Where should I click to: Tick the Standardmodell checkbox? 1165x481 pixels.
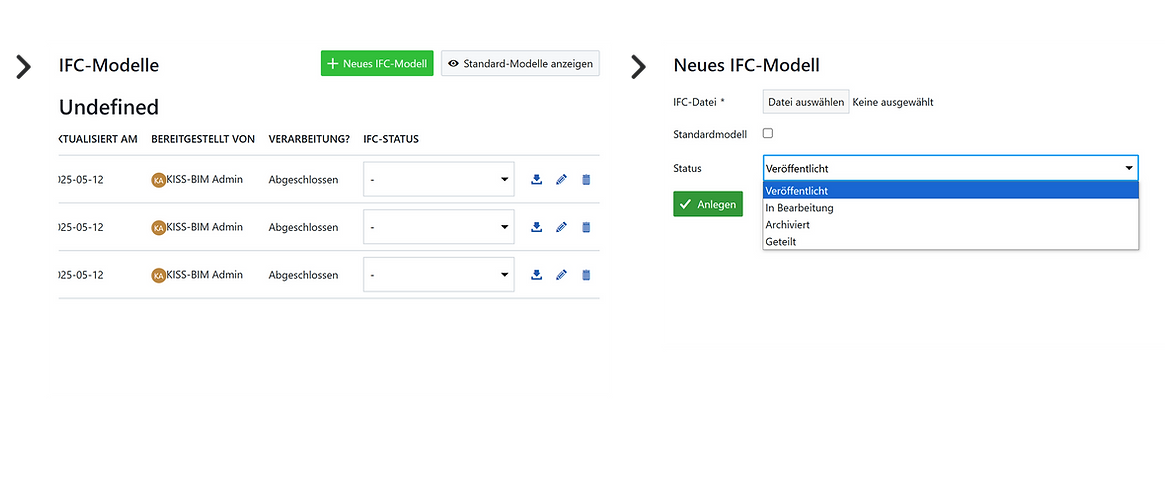(768, 133)
